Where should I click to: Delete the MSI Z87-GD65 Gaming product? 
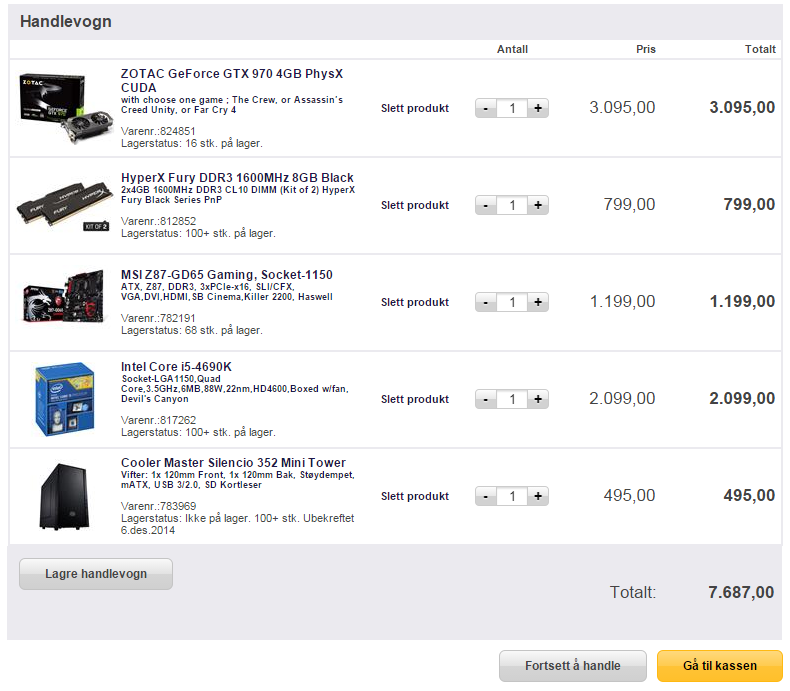[x=415, y=303]
